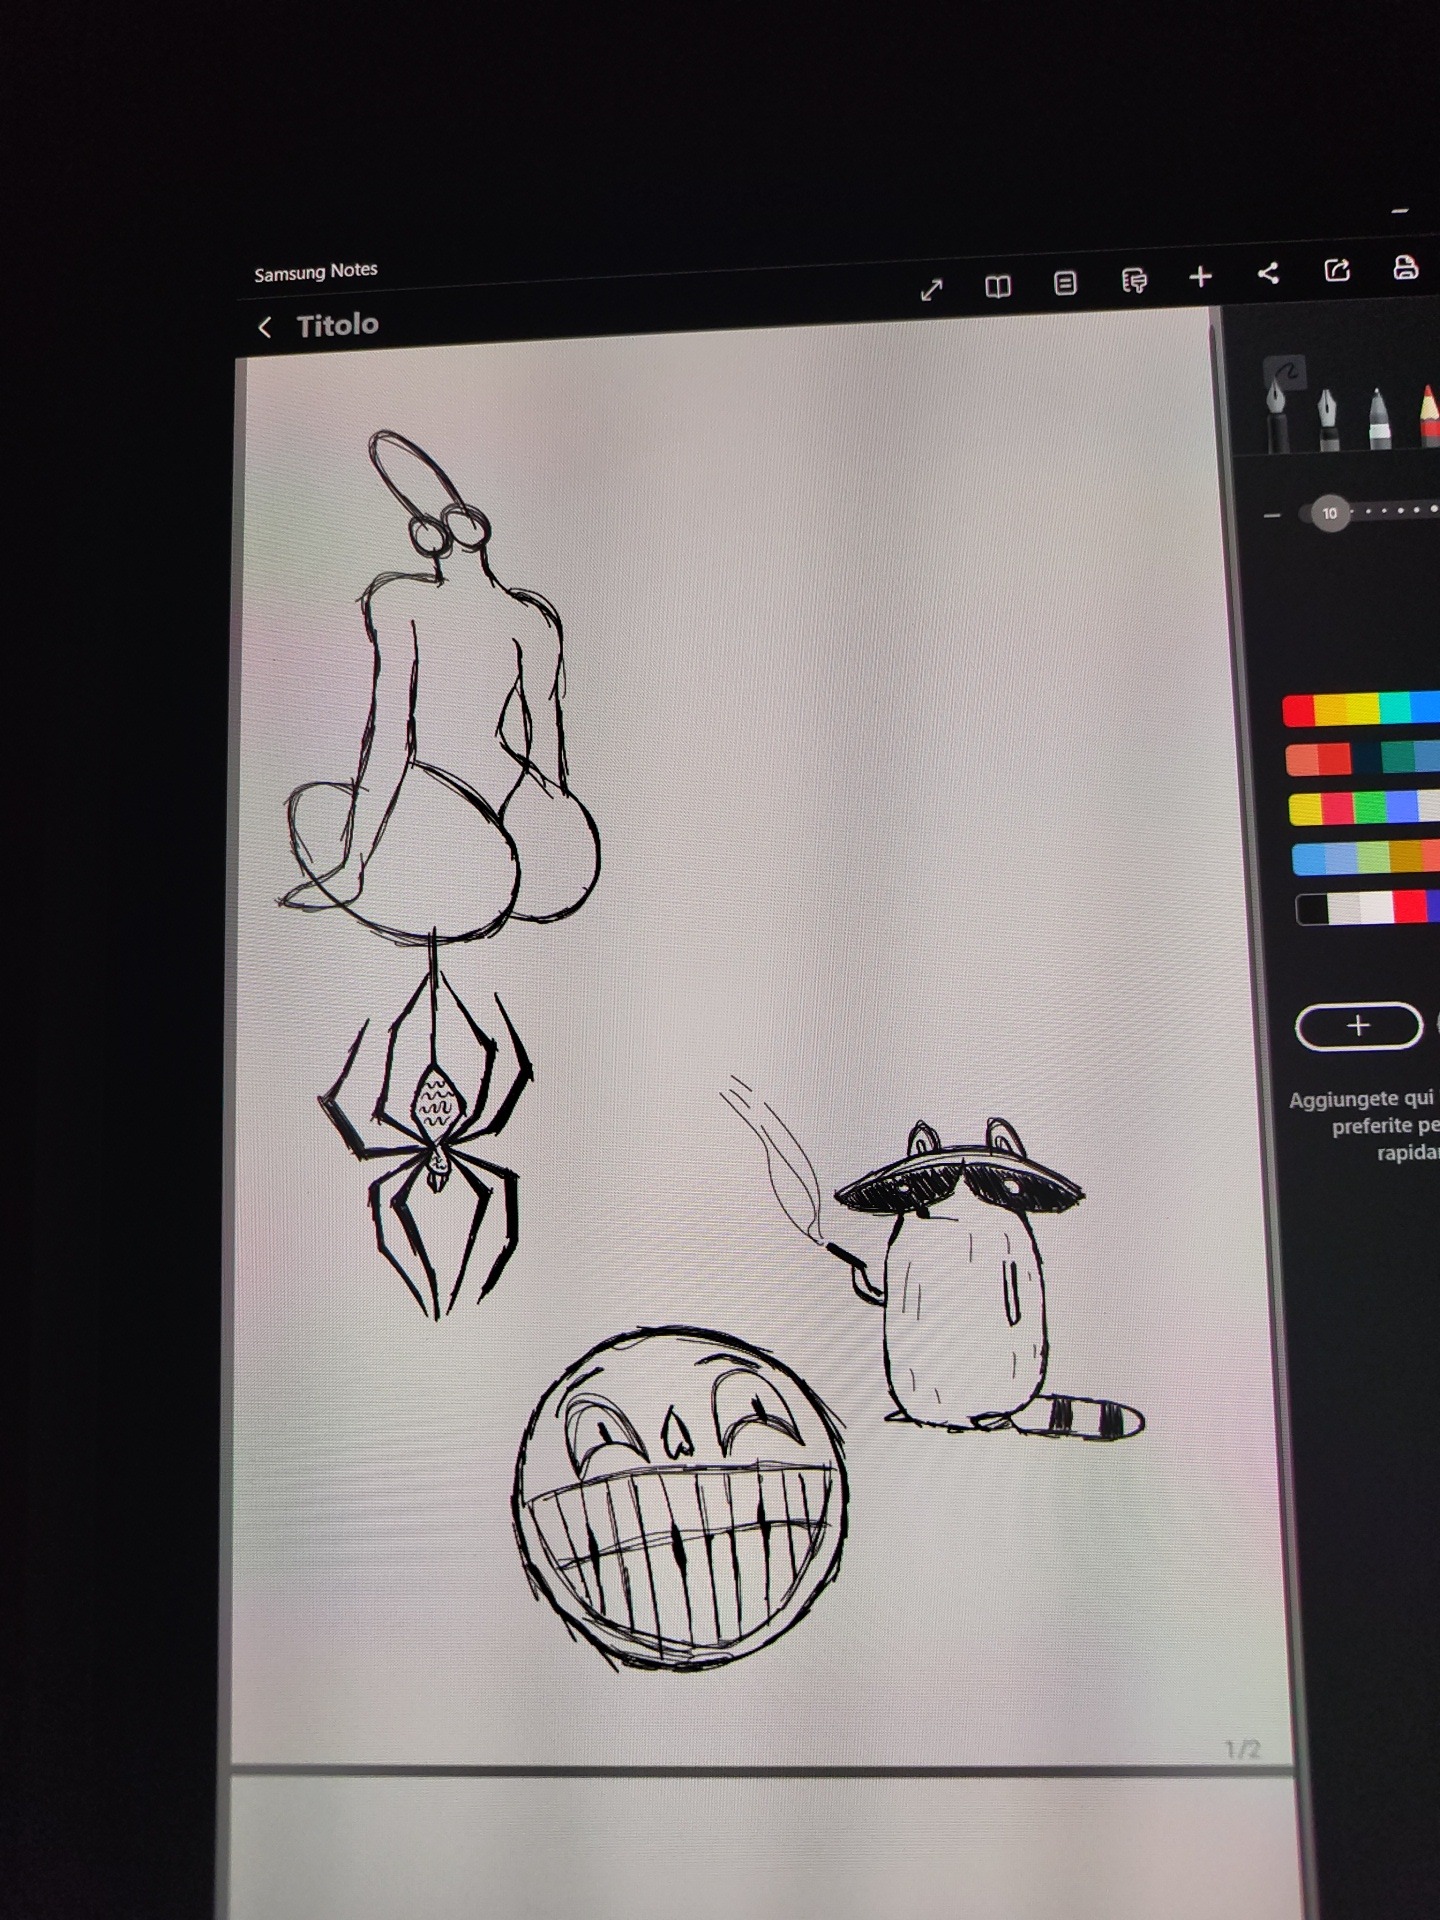The height and width of the screenshot is (1920, 1440).
Task: Select the gray-tipped pen with white band
Action: [1380, 418]
